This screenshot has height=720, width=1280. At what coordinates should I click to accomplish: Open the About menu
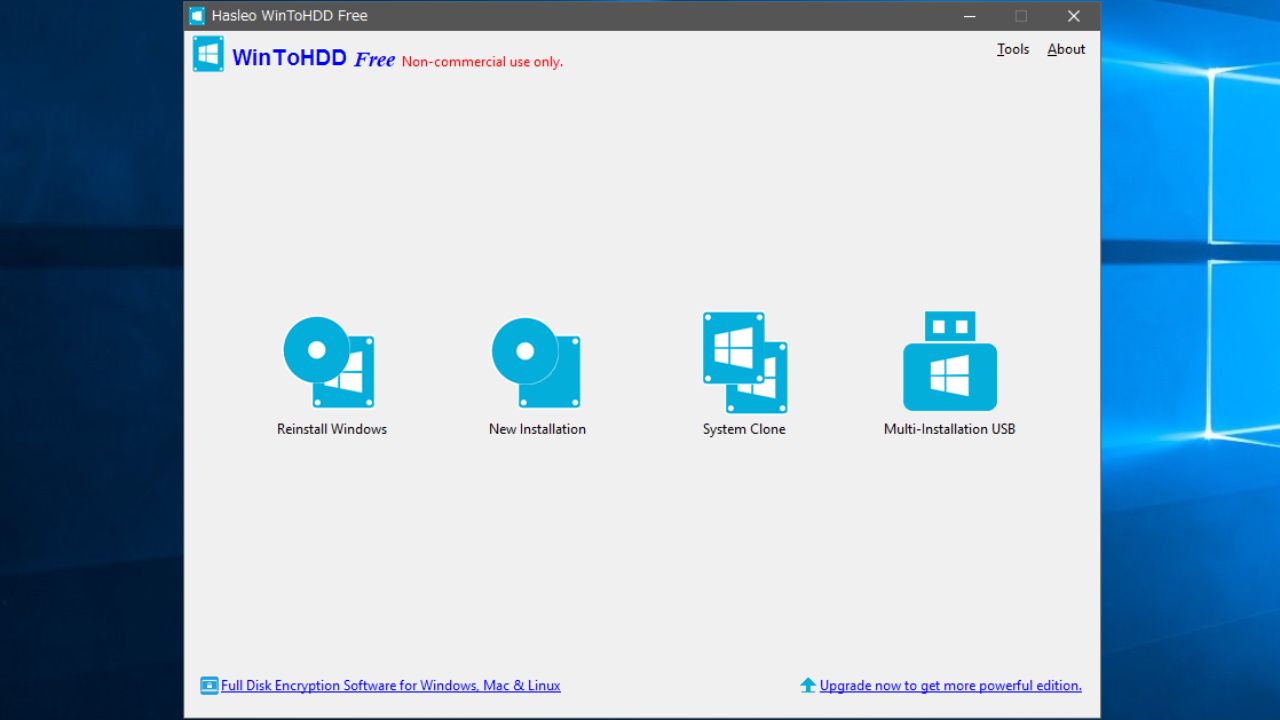pyautogui.click(x=1066, y=49)
